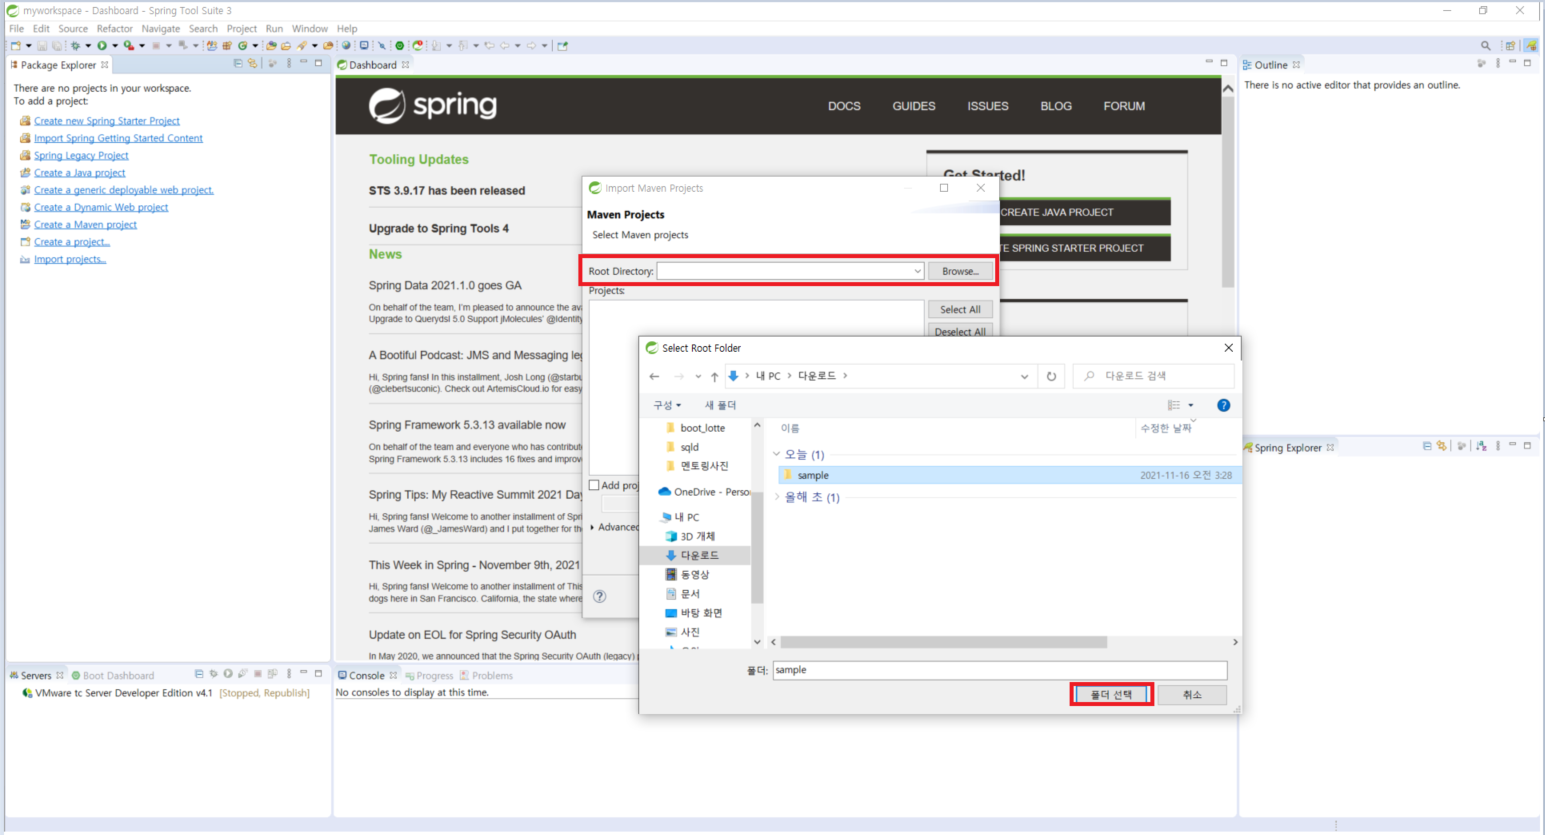Switch to the Progress tab
Viewport: 1545px width, 835px height.
[429, 675]
